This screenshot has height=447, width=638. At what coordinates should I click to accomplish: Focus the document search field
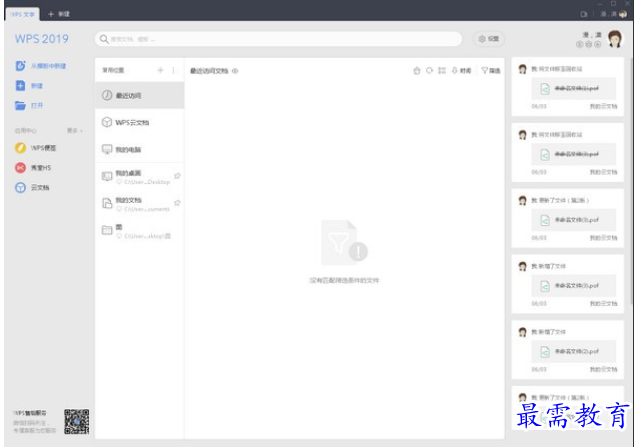click(279, 39)
